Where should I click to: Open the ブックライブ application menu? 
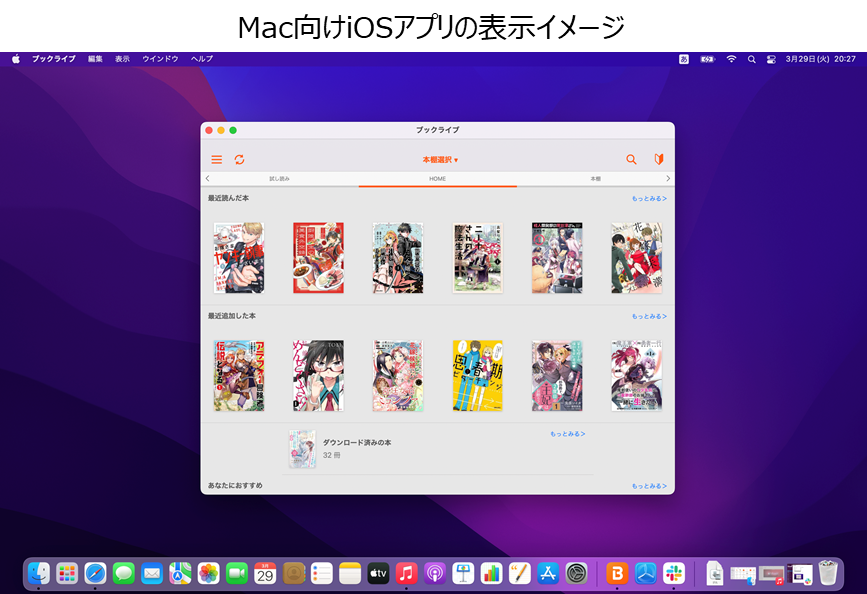click(54, 59)
